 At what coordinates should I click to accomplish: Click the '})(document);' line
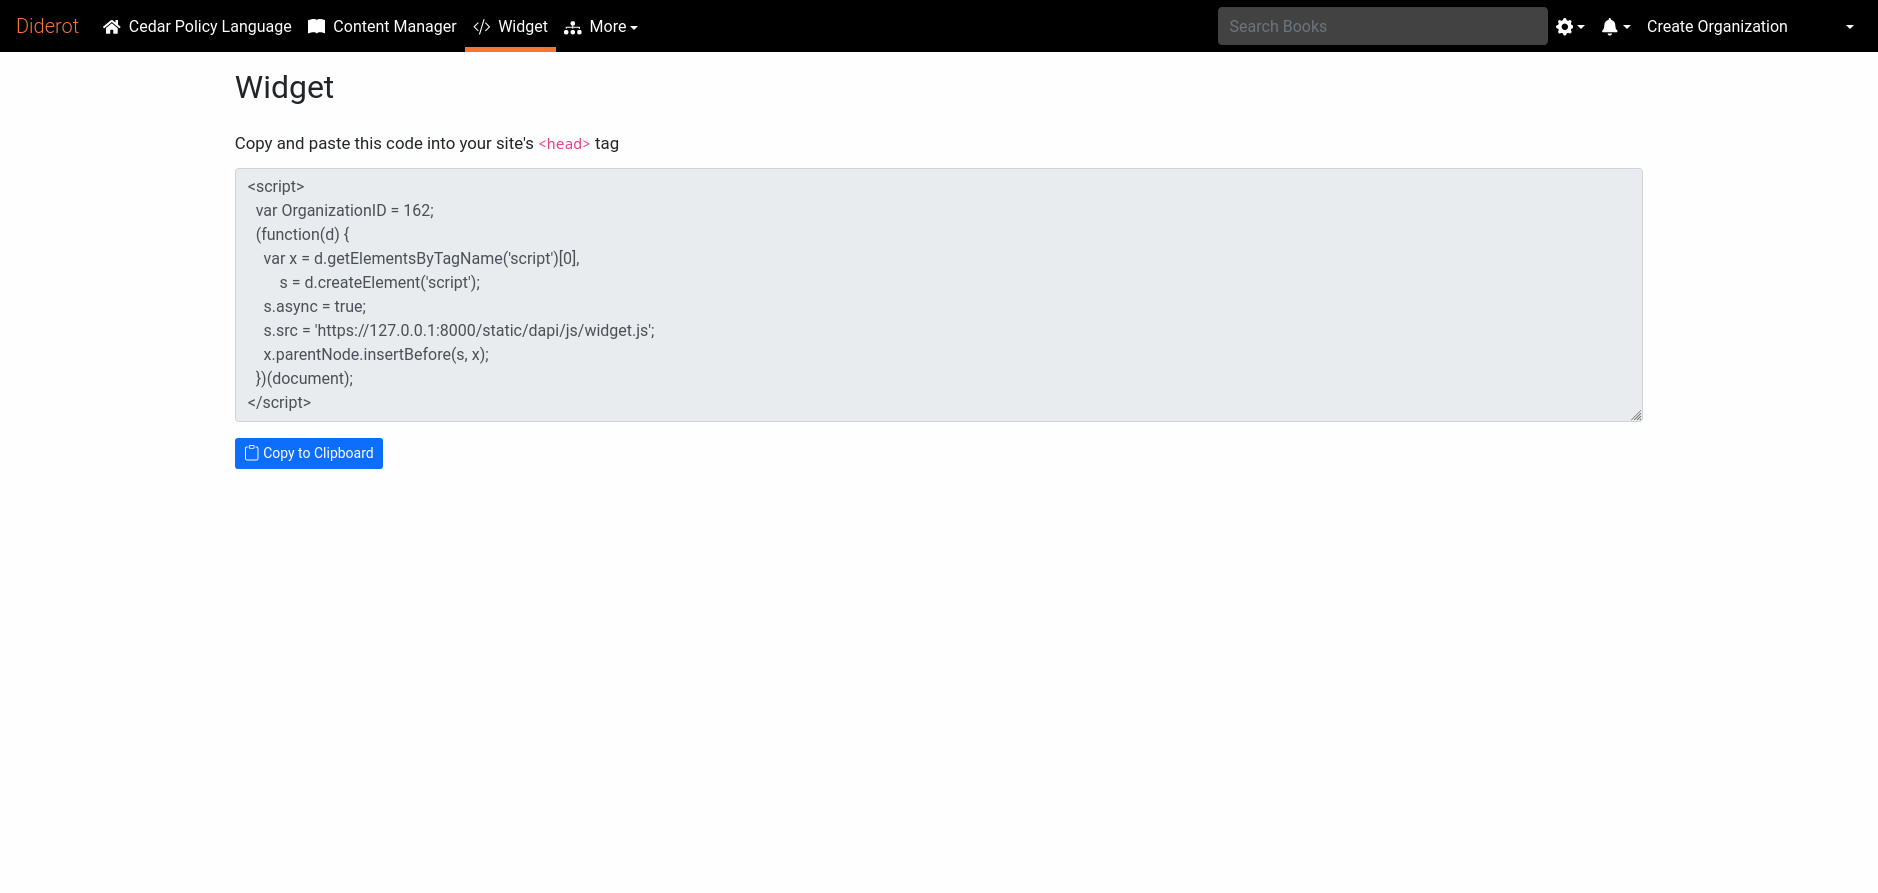tap(304, 378)
